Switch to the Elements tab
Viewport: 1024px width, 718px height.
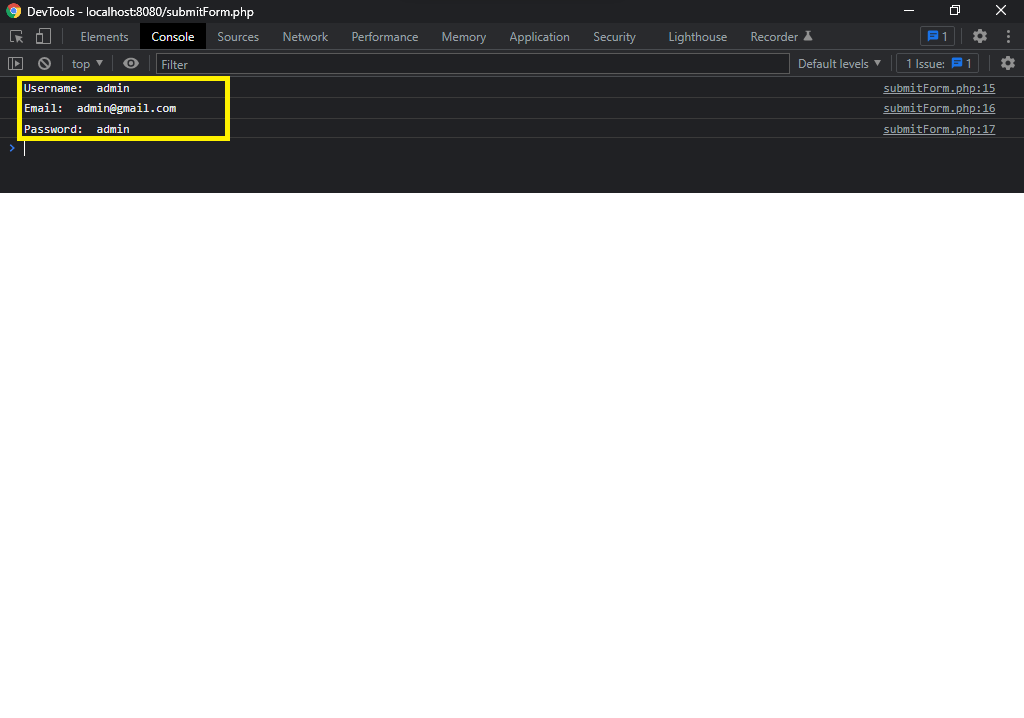click(x=103, y=37)
